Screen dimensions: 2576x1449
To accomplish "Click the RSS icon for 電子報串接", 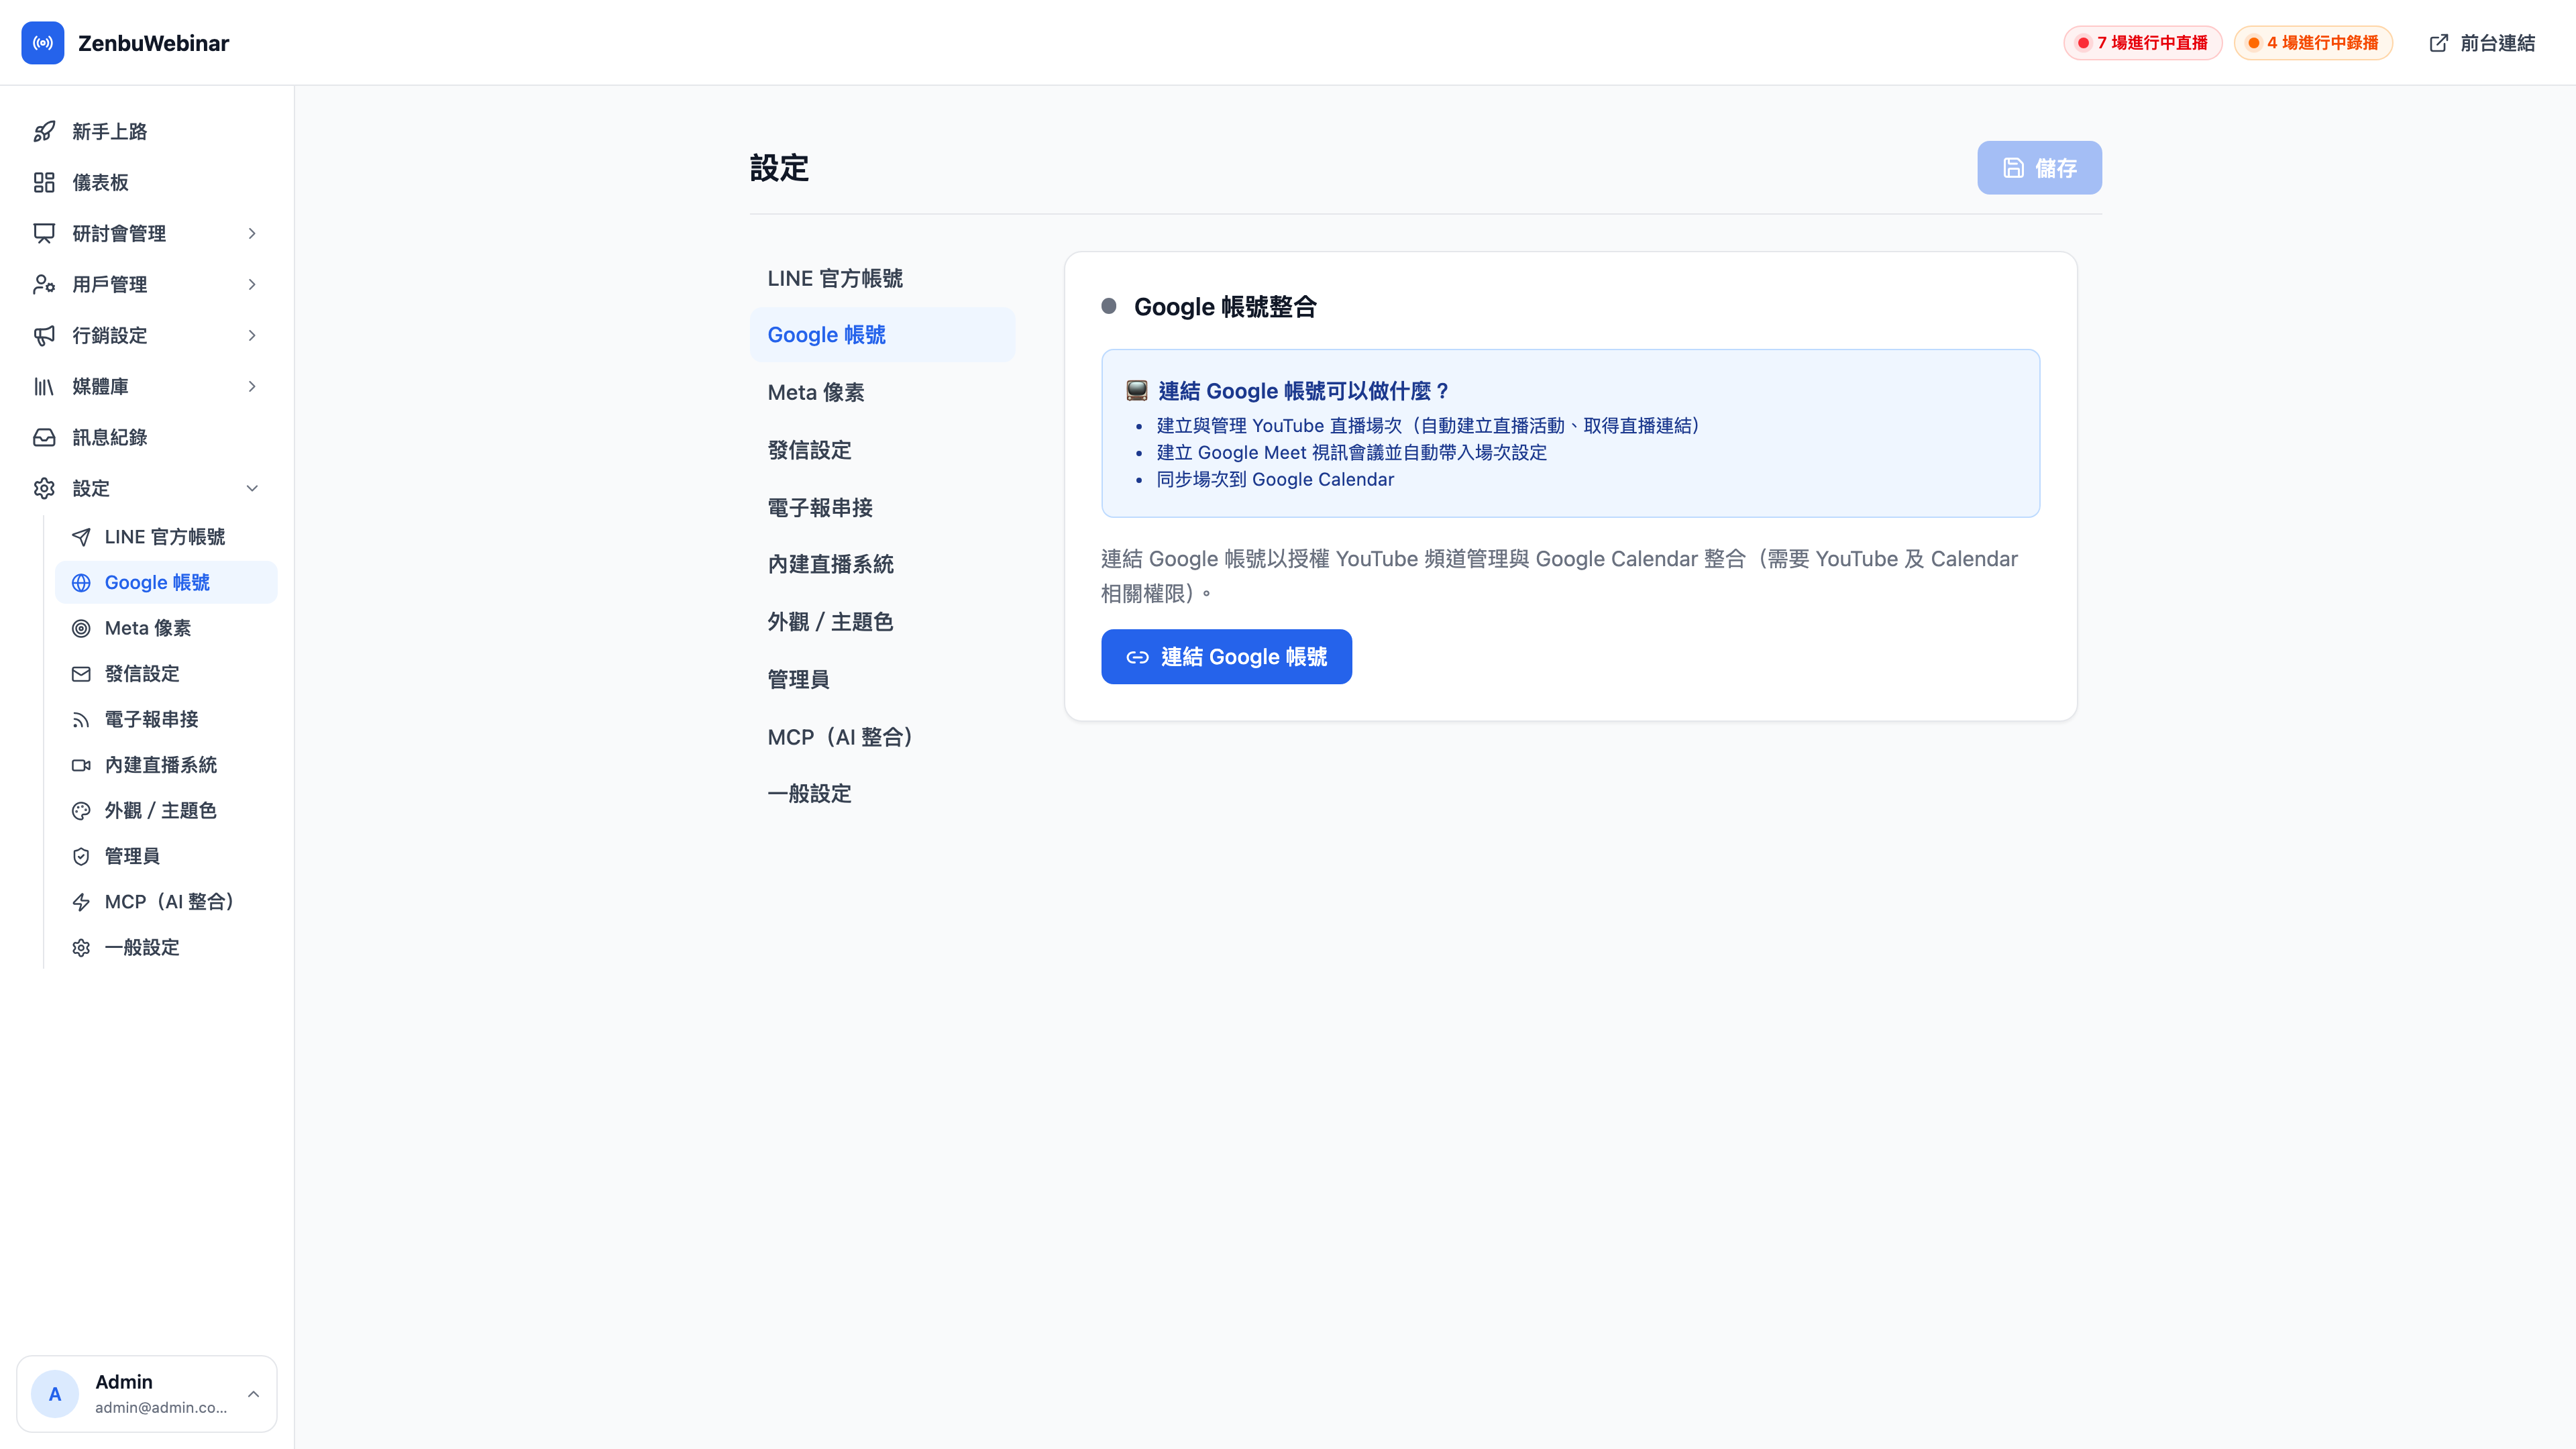I will tap(81, 720).
